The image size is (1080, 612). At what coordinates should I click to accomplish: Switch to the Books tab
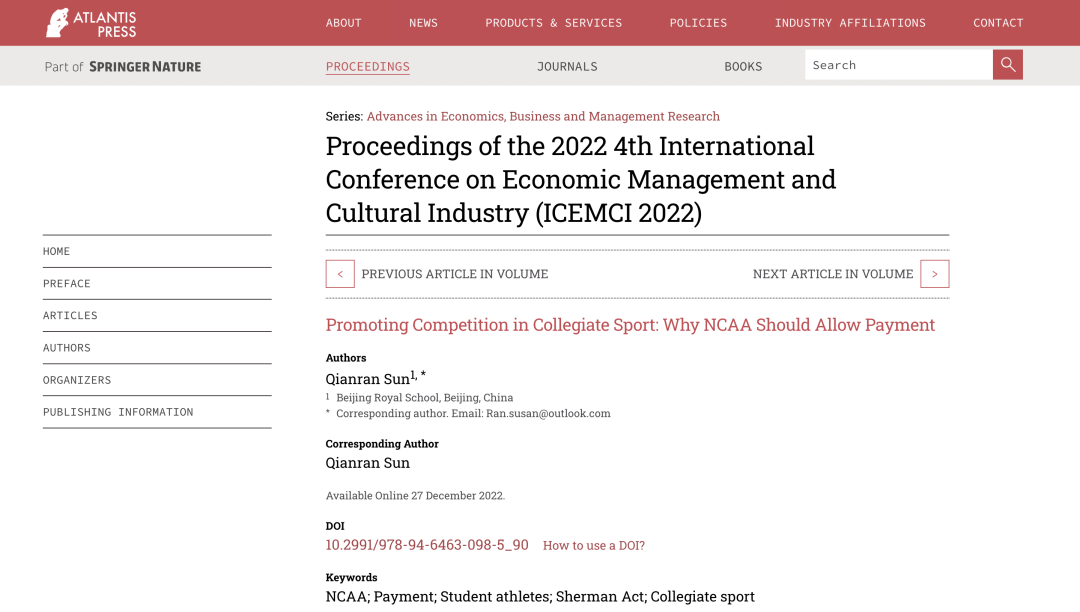743,67
